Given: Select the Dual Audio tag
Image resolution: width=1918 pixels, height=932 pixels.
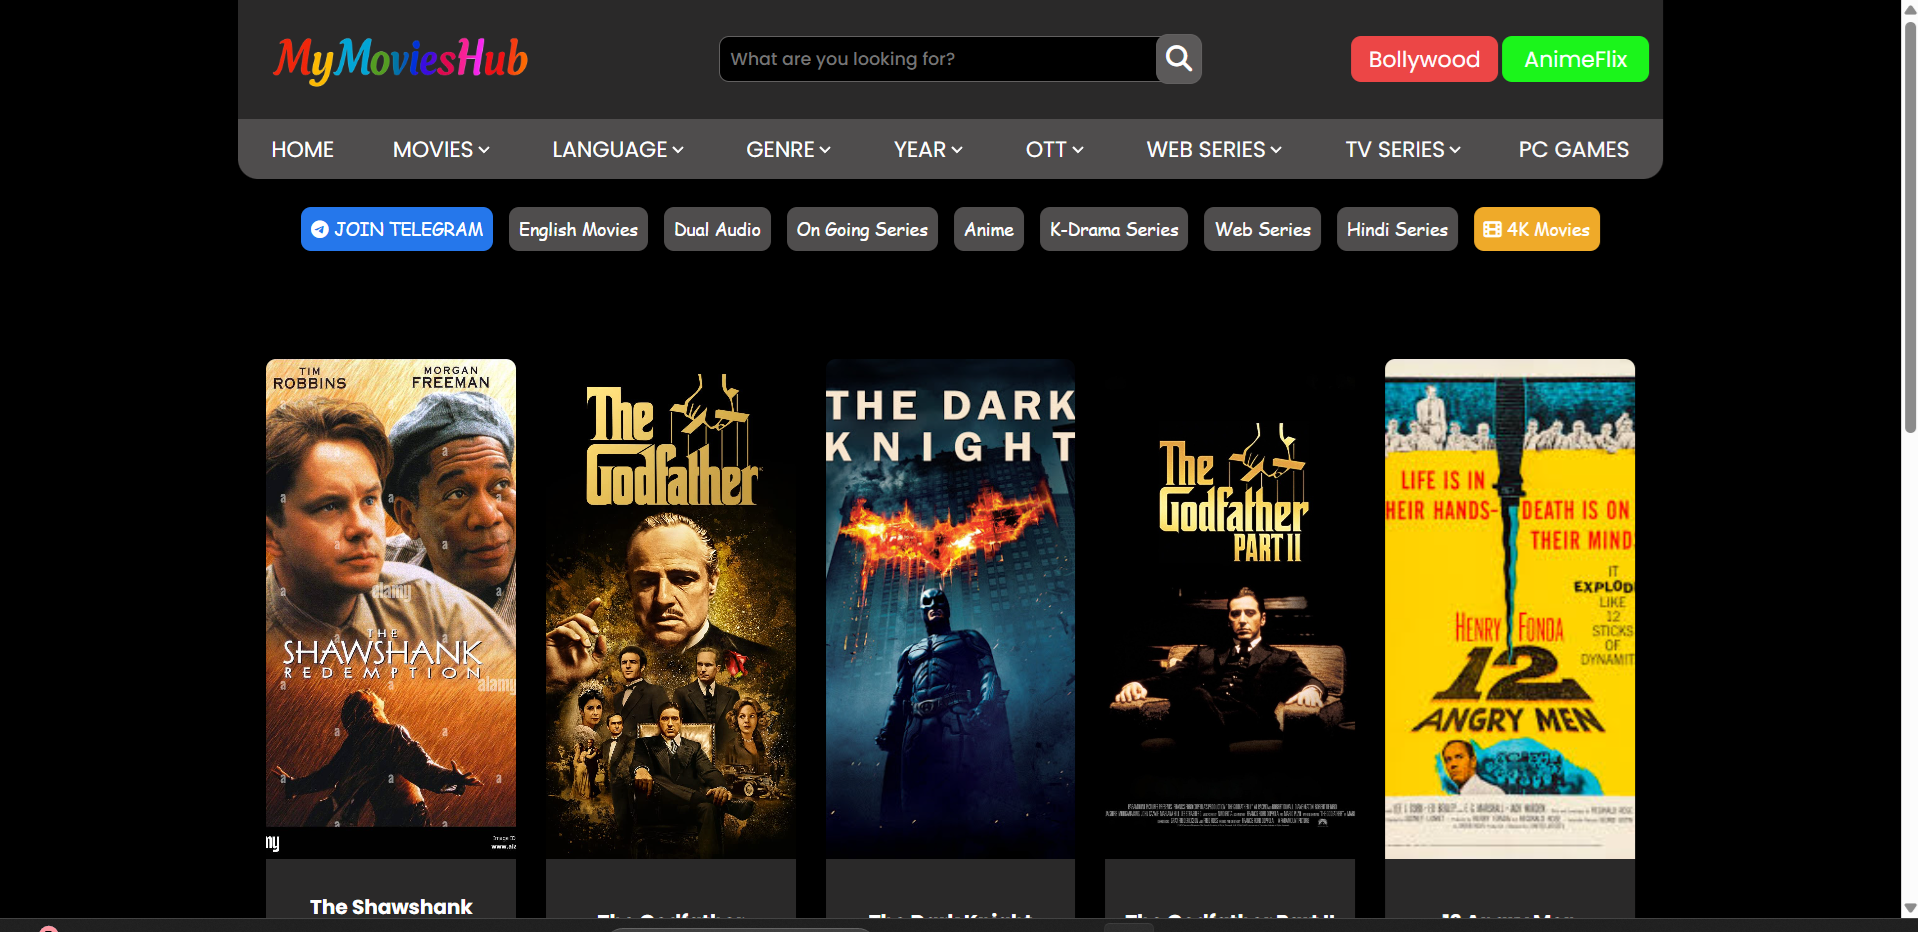Looking at the screenshot, I should pos(717,229).
